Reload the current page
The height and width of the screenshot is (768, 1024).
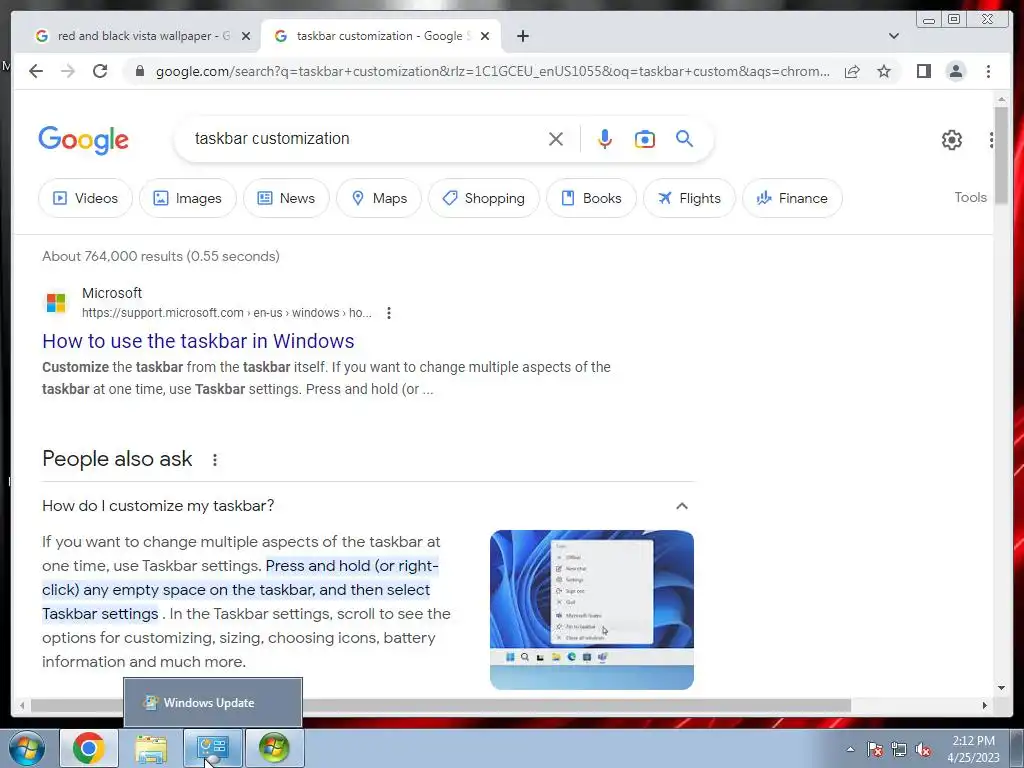coord(100,71)
